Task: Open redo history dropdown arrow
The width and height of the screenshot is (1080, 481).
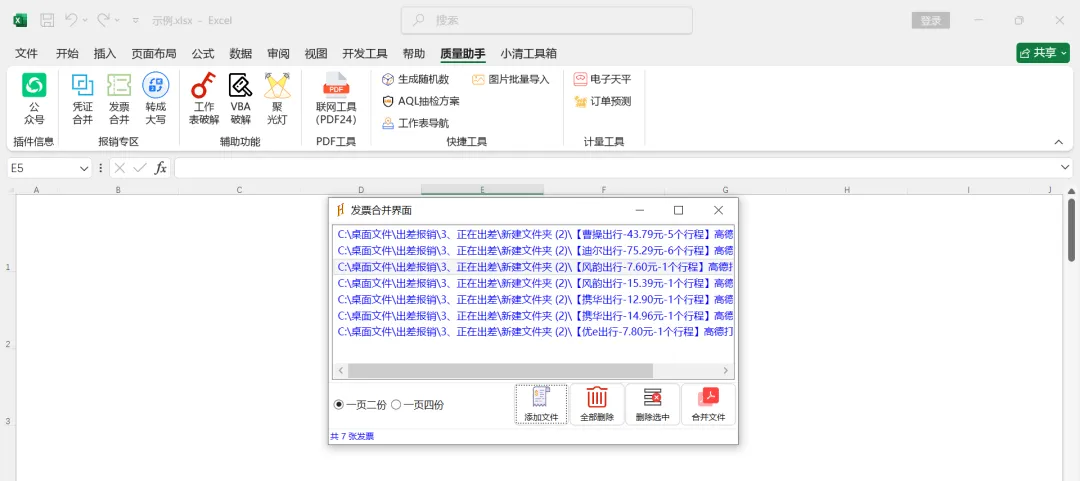Action: coord(118,21)
